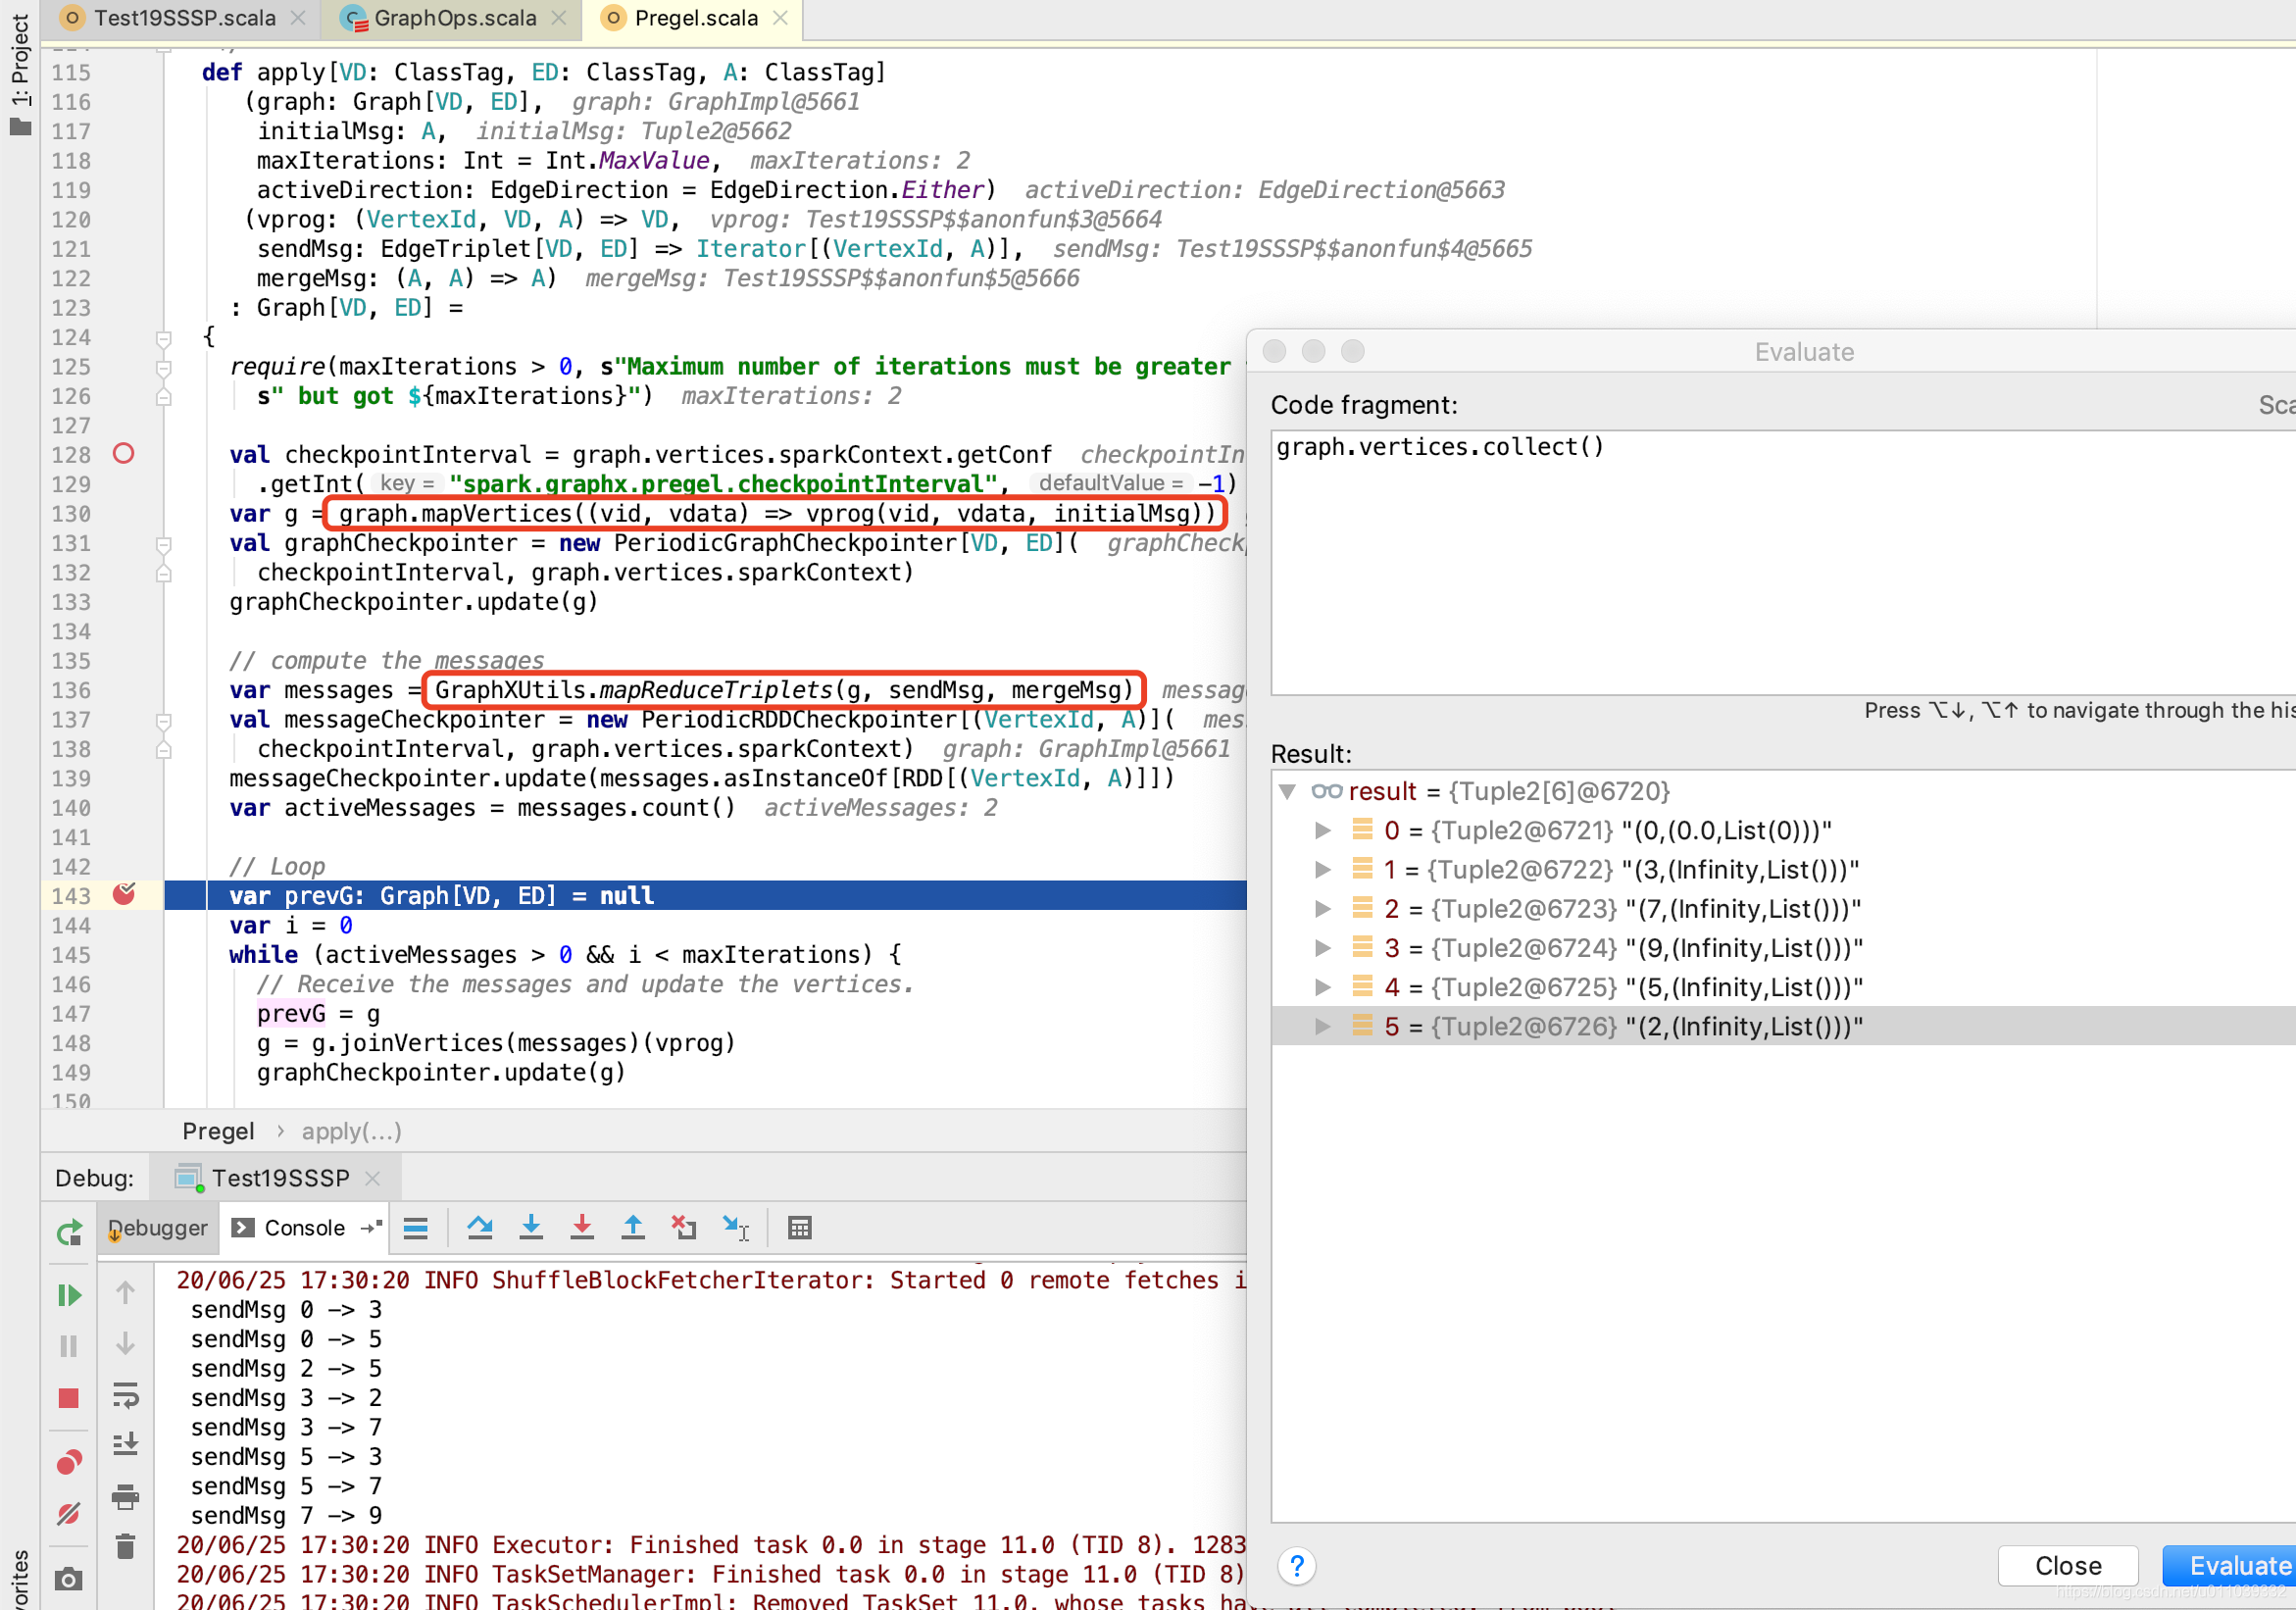Expand result item 5 Tuple2@6726
Image resolution: width=2296 pixels, height=1610 pixels.
(x=1322, y=1027)
